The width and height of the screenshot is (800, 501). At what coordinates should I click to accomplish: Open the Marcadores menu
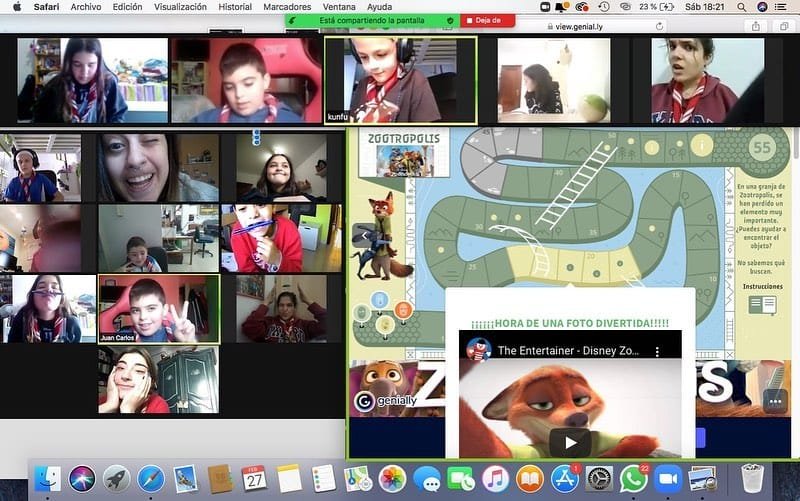(x=286, y=7)
